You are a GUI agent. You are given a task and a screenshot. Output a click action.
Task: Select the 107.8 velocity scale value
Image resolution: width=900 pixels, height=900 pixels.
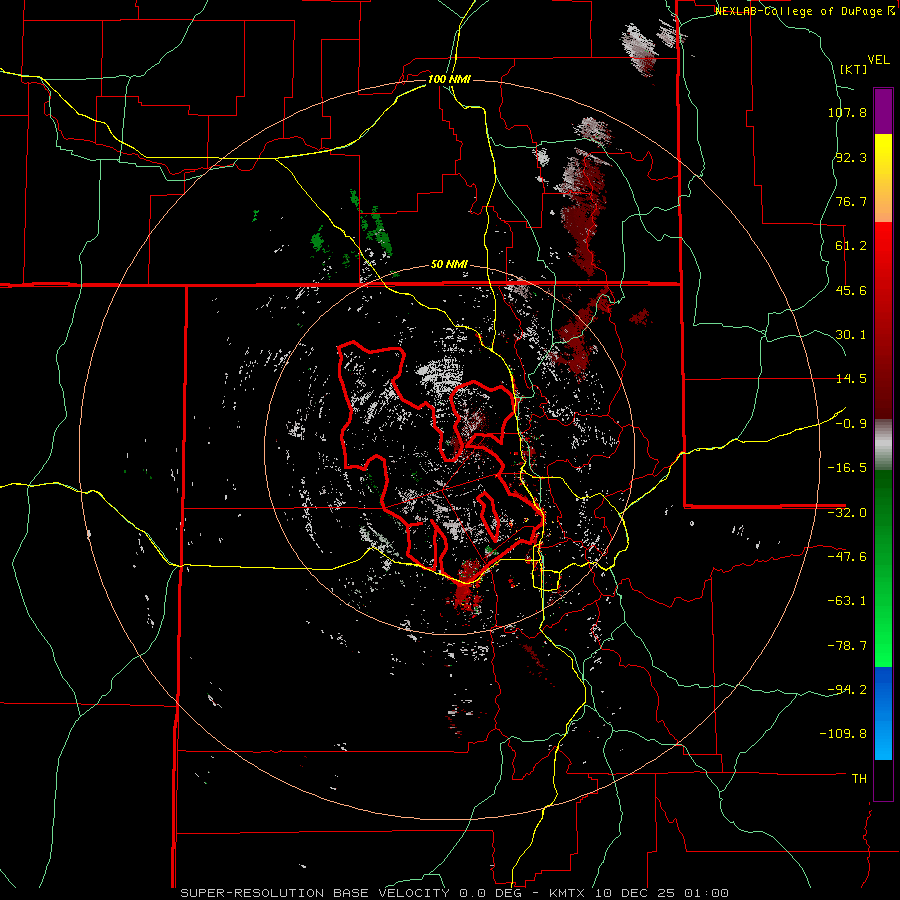847,112
